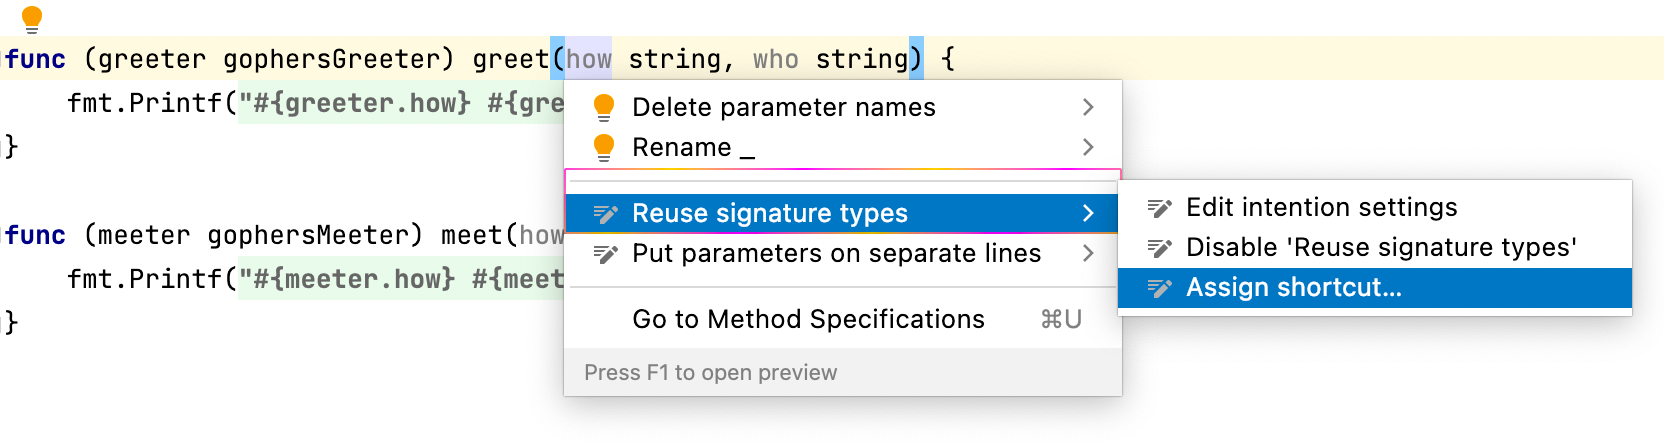Click the 'Press F1 to open preview' hint
The image size is (1664, 442).
(711, 373)
